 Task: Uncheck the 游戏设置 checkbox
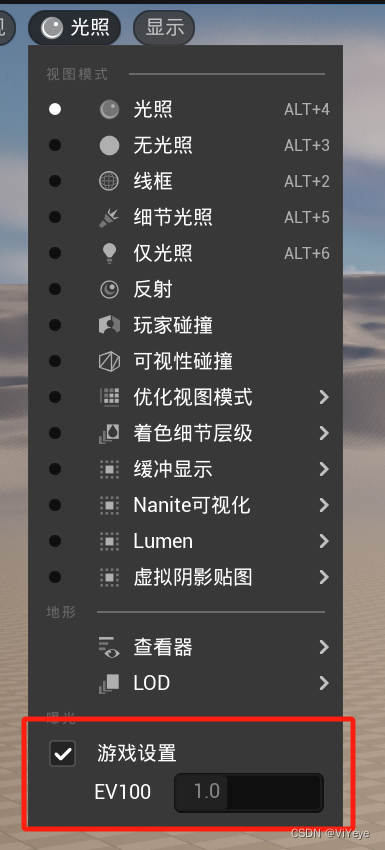pos(62,754)
